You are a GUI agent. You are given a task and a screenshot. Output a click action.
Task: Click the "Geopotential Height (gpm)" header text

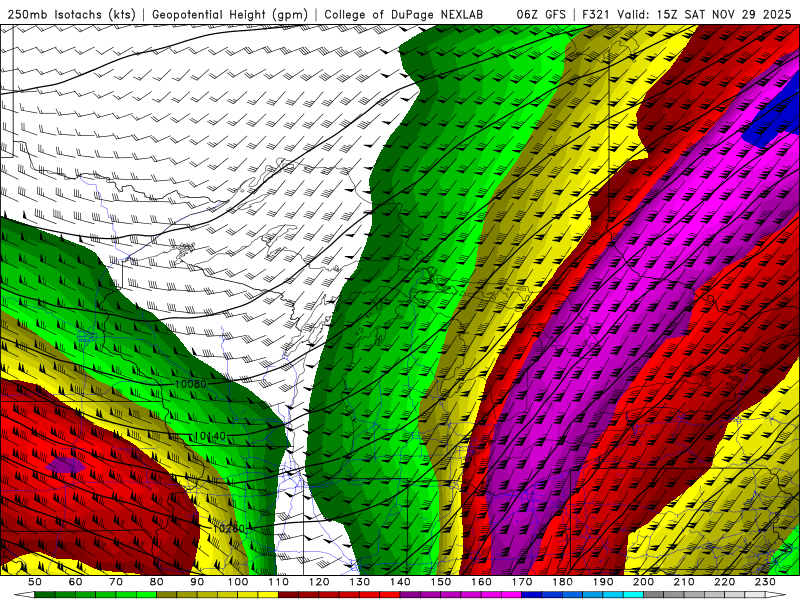point(230,14)
